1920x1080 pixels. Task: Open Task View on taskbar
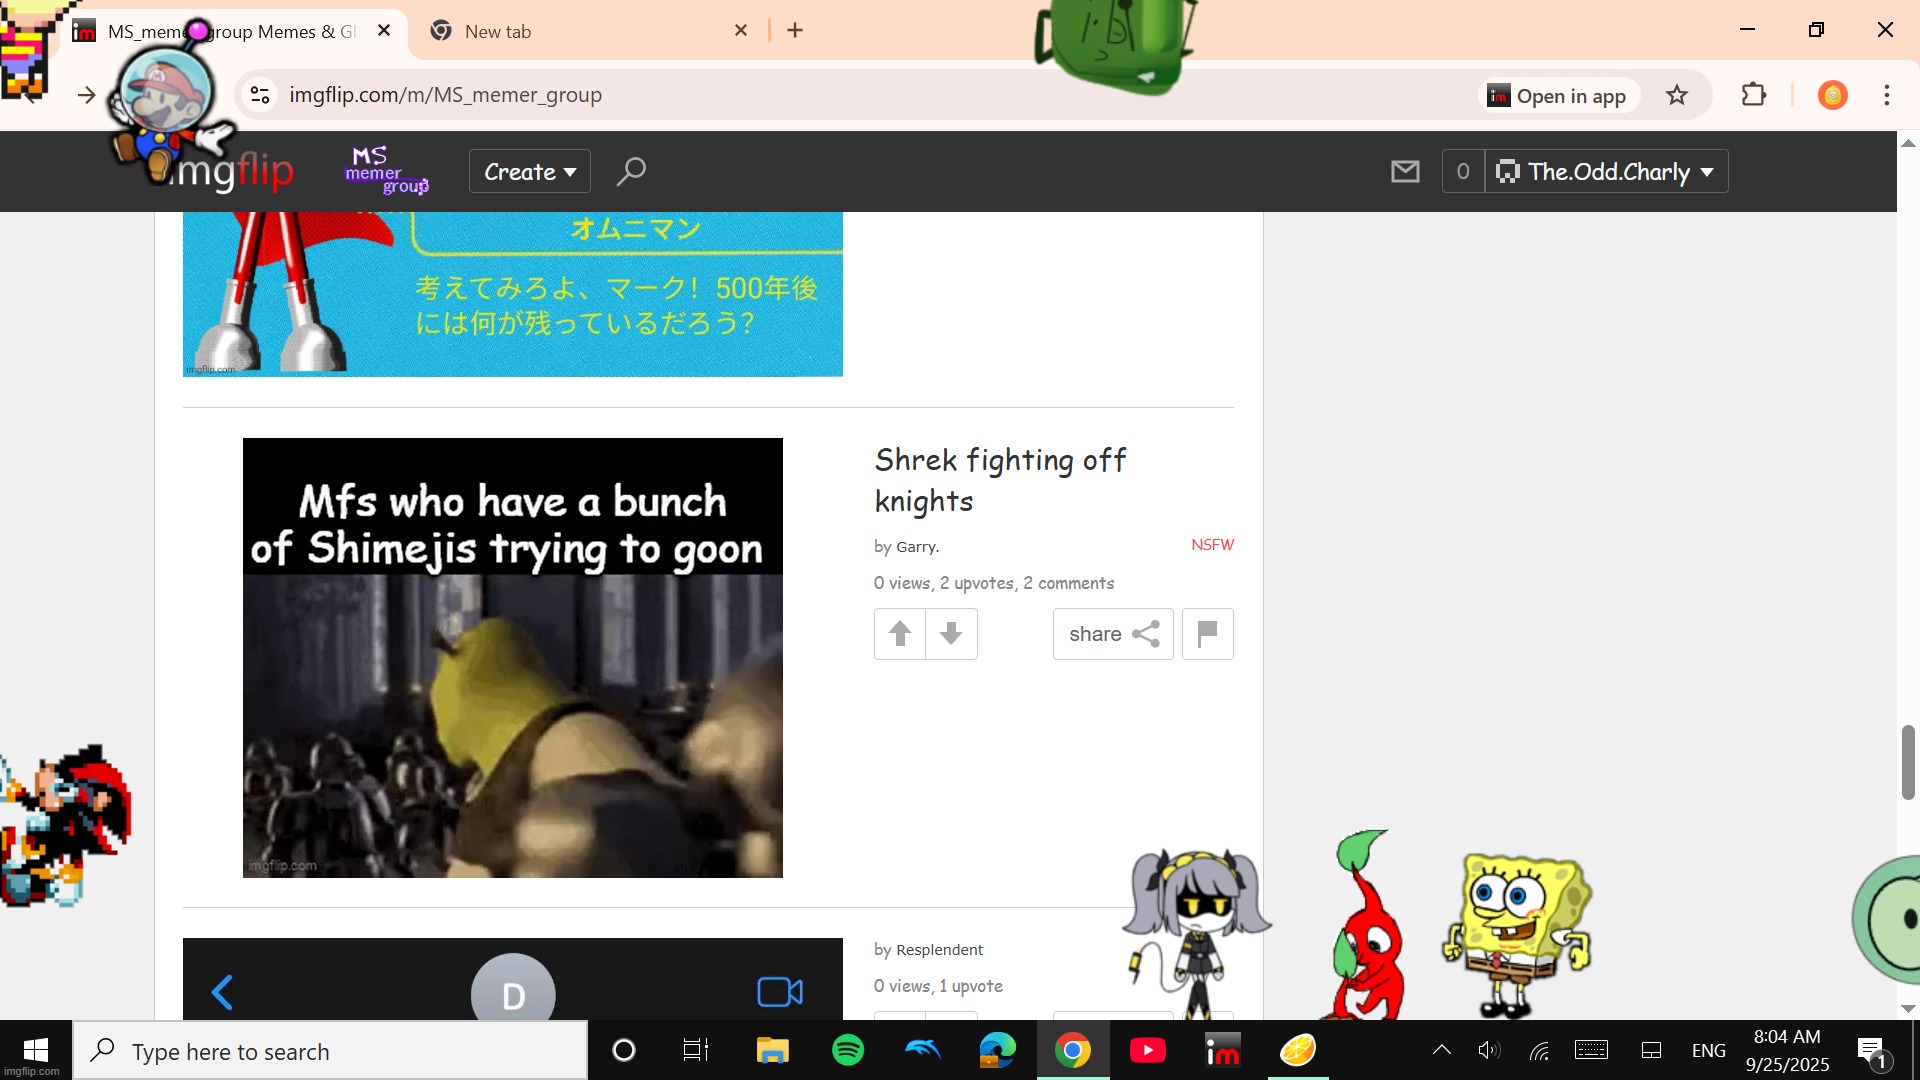coord(696,1050)
